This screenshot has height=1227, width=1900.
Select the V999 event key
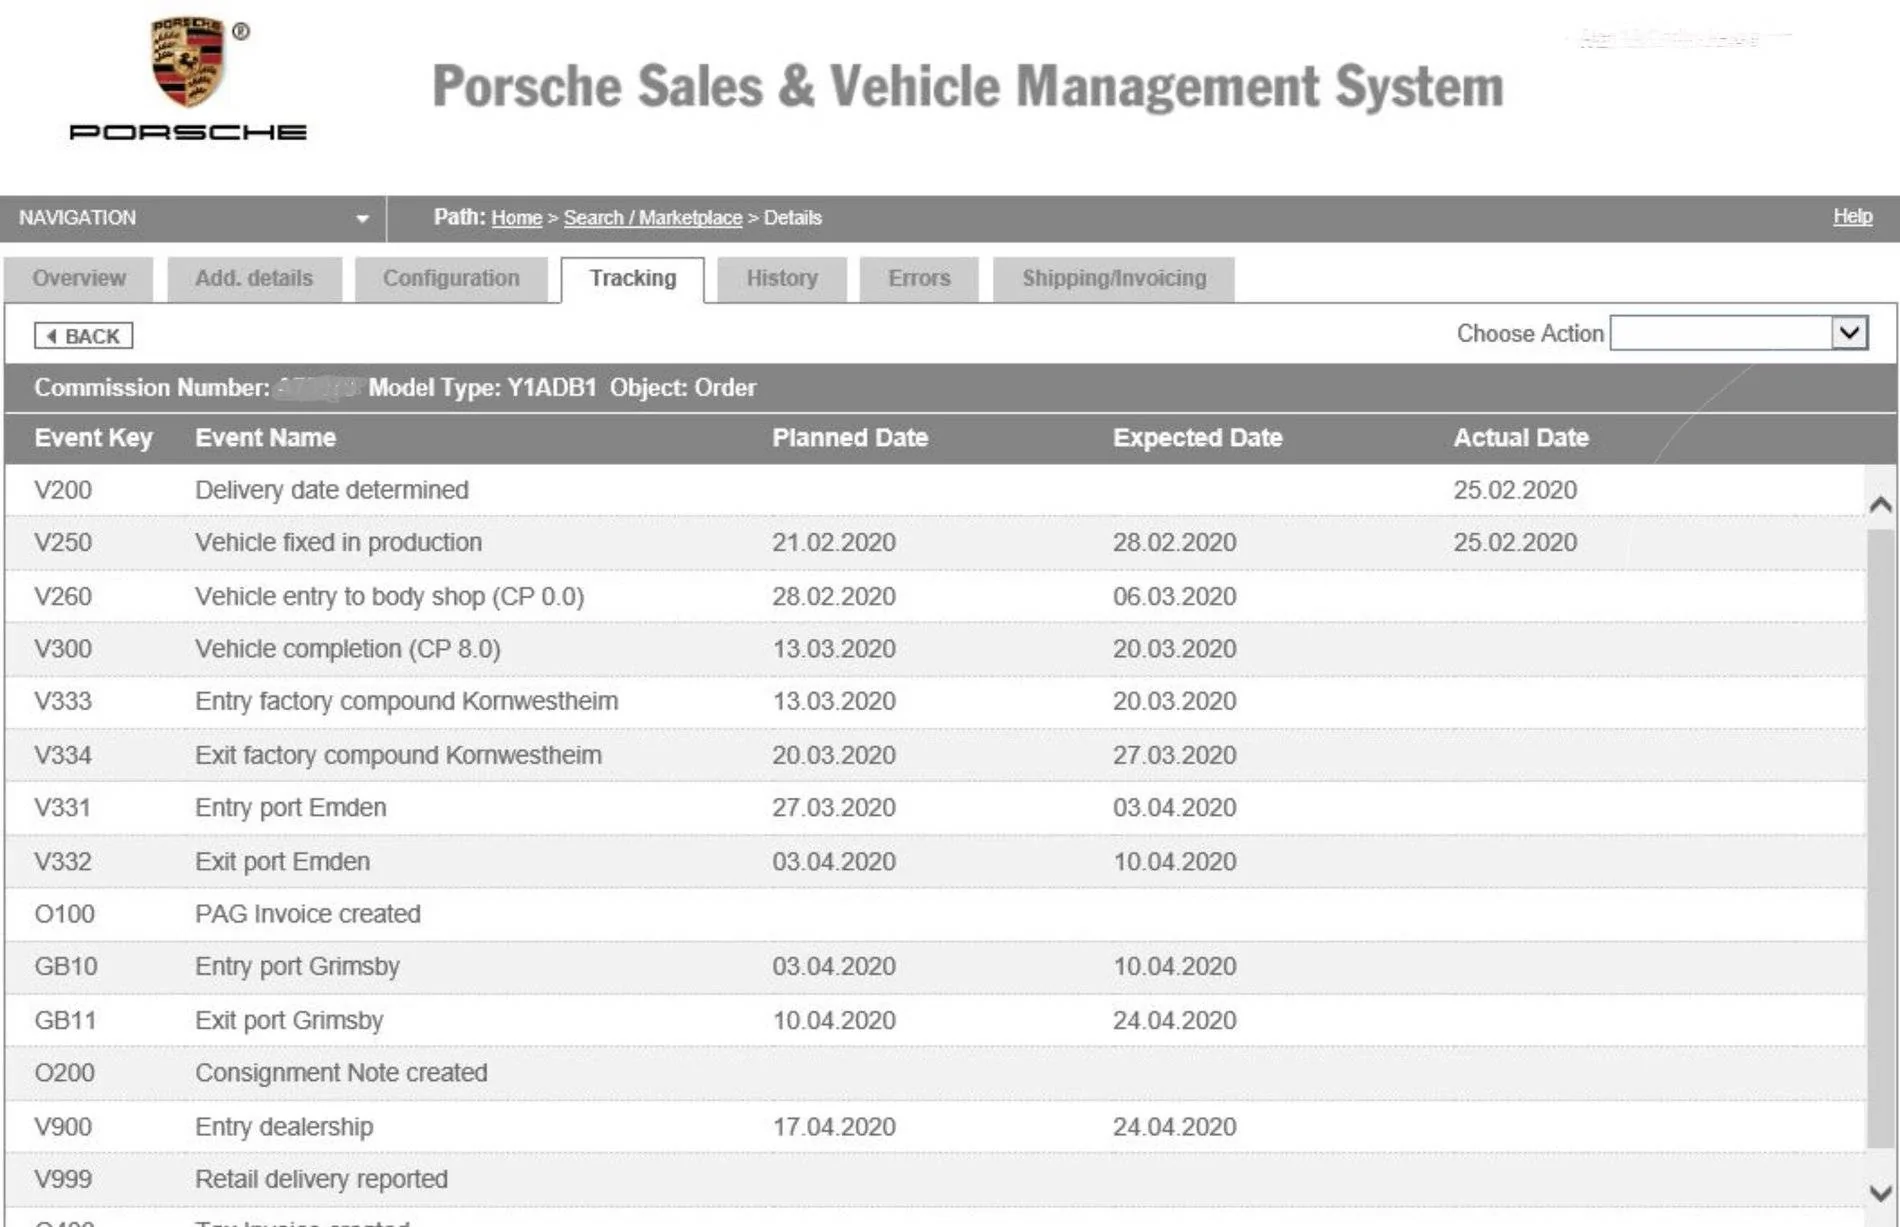[x=63, y=1180]
